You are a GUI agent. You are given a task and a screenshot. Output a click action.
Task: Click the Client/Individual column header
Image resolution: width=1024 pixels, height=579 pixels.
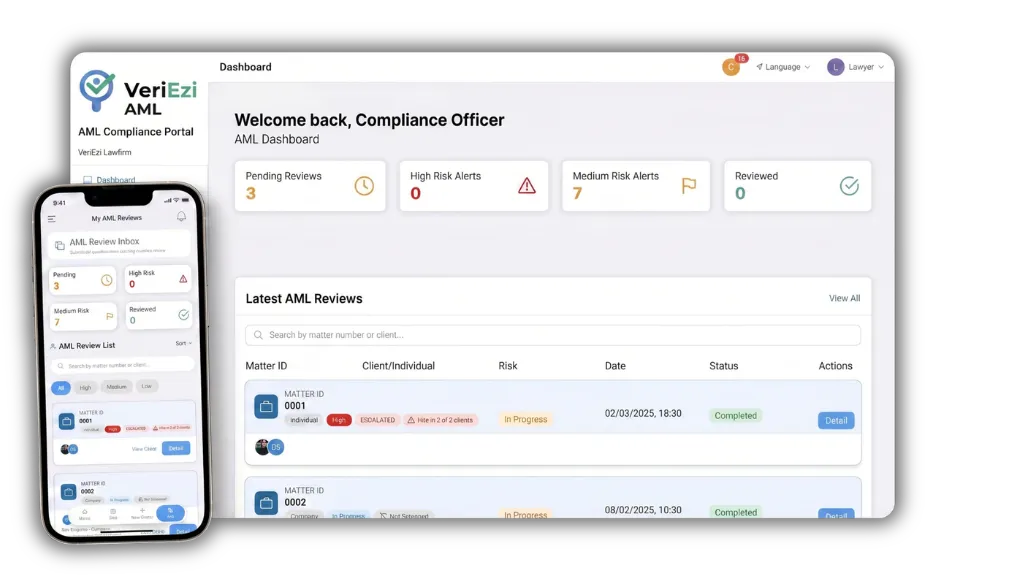tap(398, 366)
